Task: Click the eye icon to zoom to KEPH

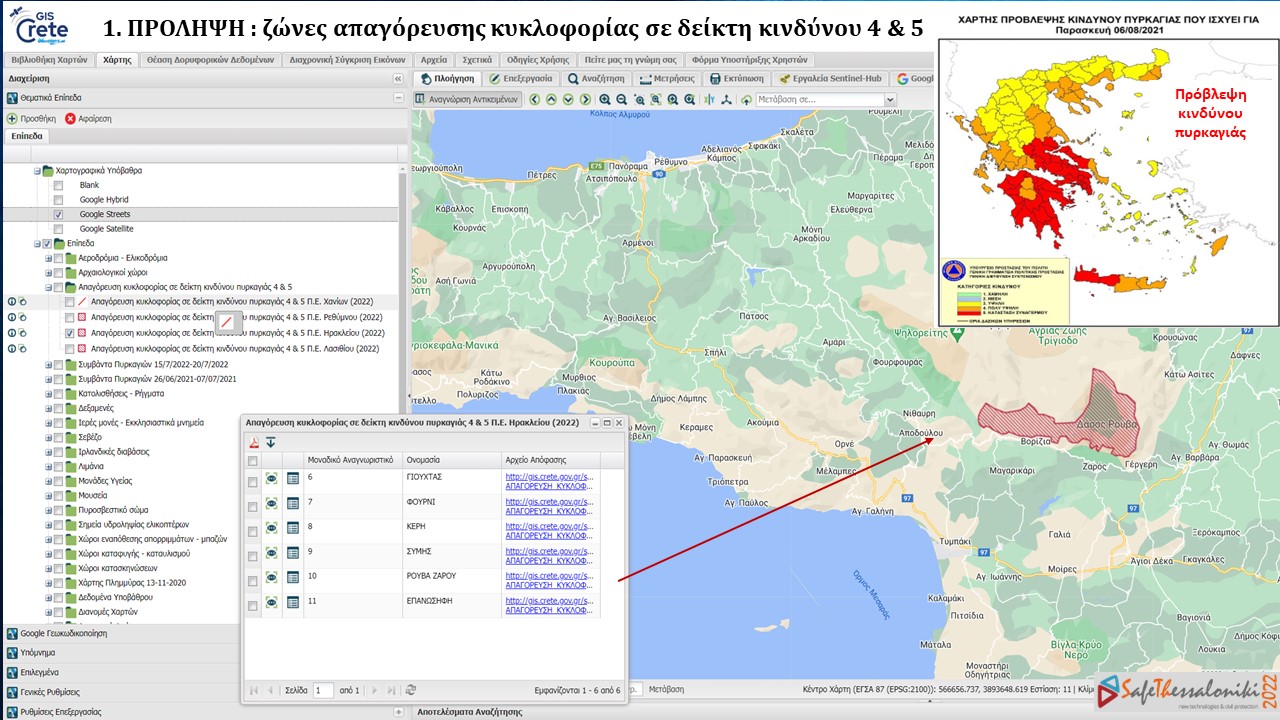Action: click(x=271, y=527)
